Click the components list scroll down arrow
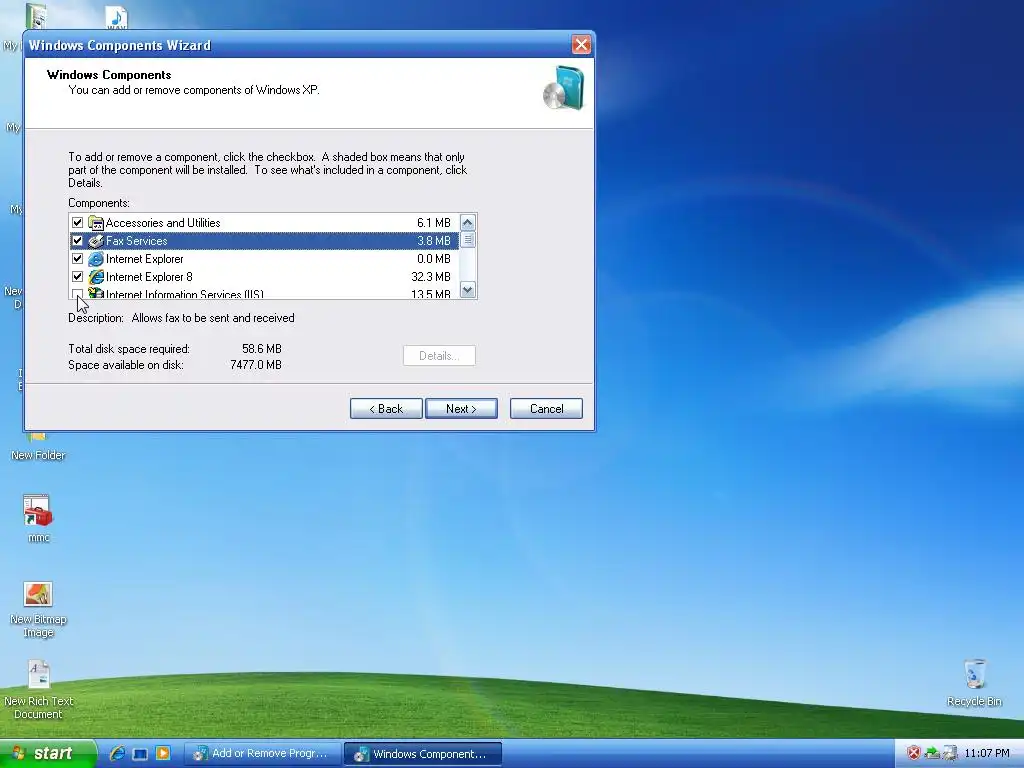Screen dimensions: 1024x768 pos(468,289)
